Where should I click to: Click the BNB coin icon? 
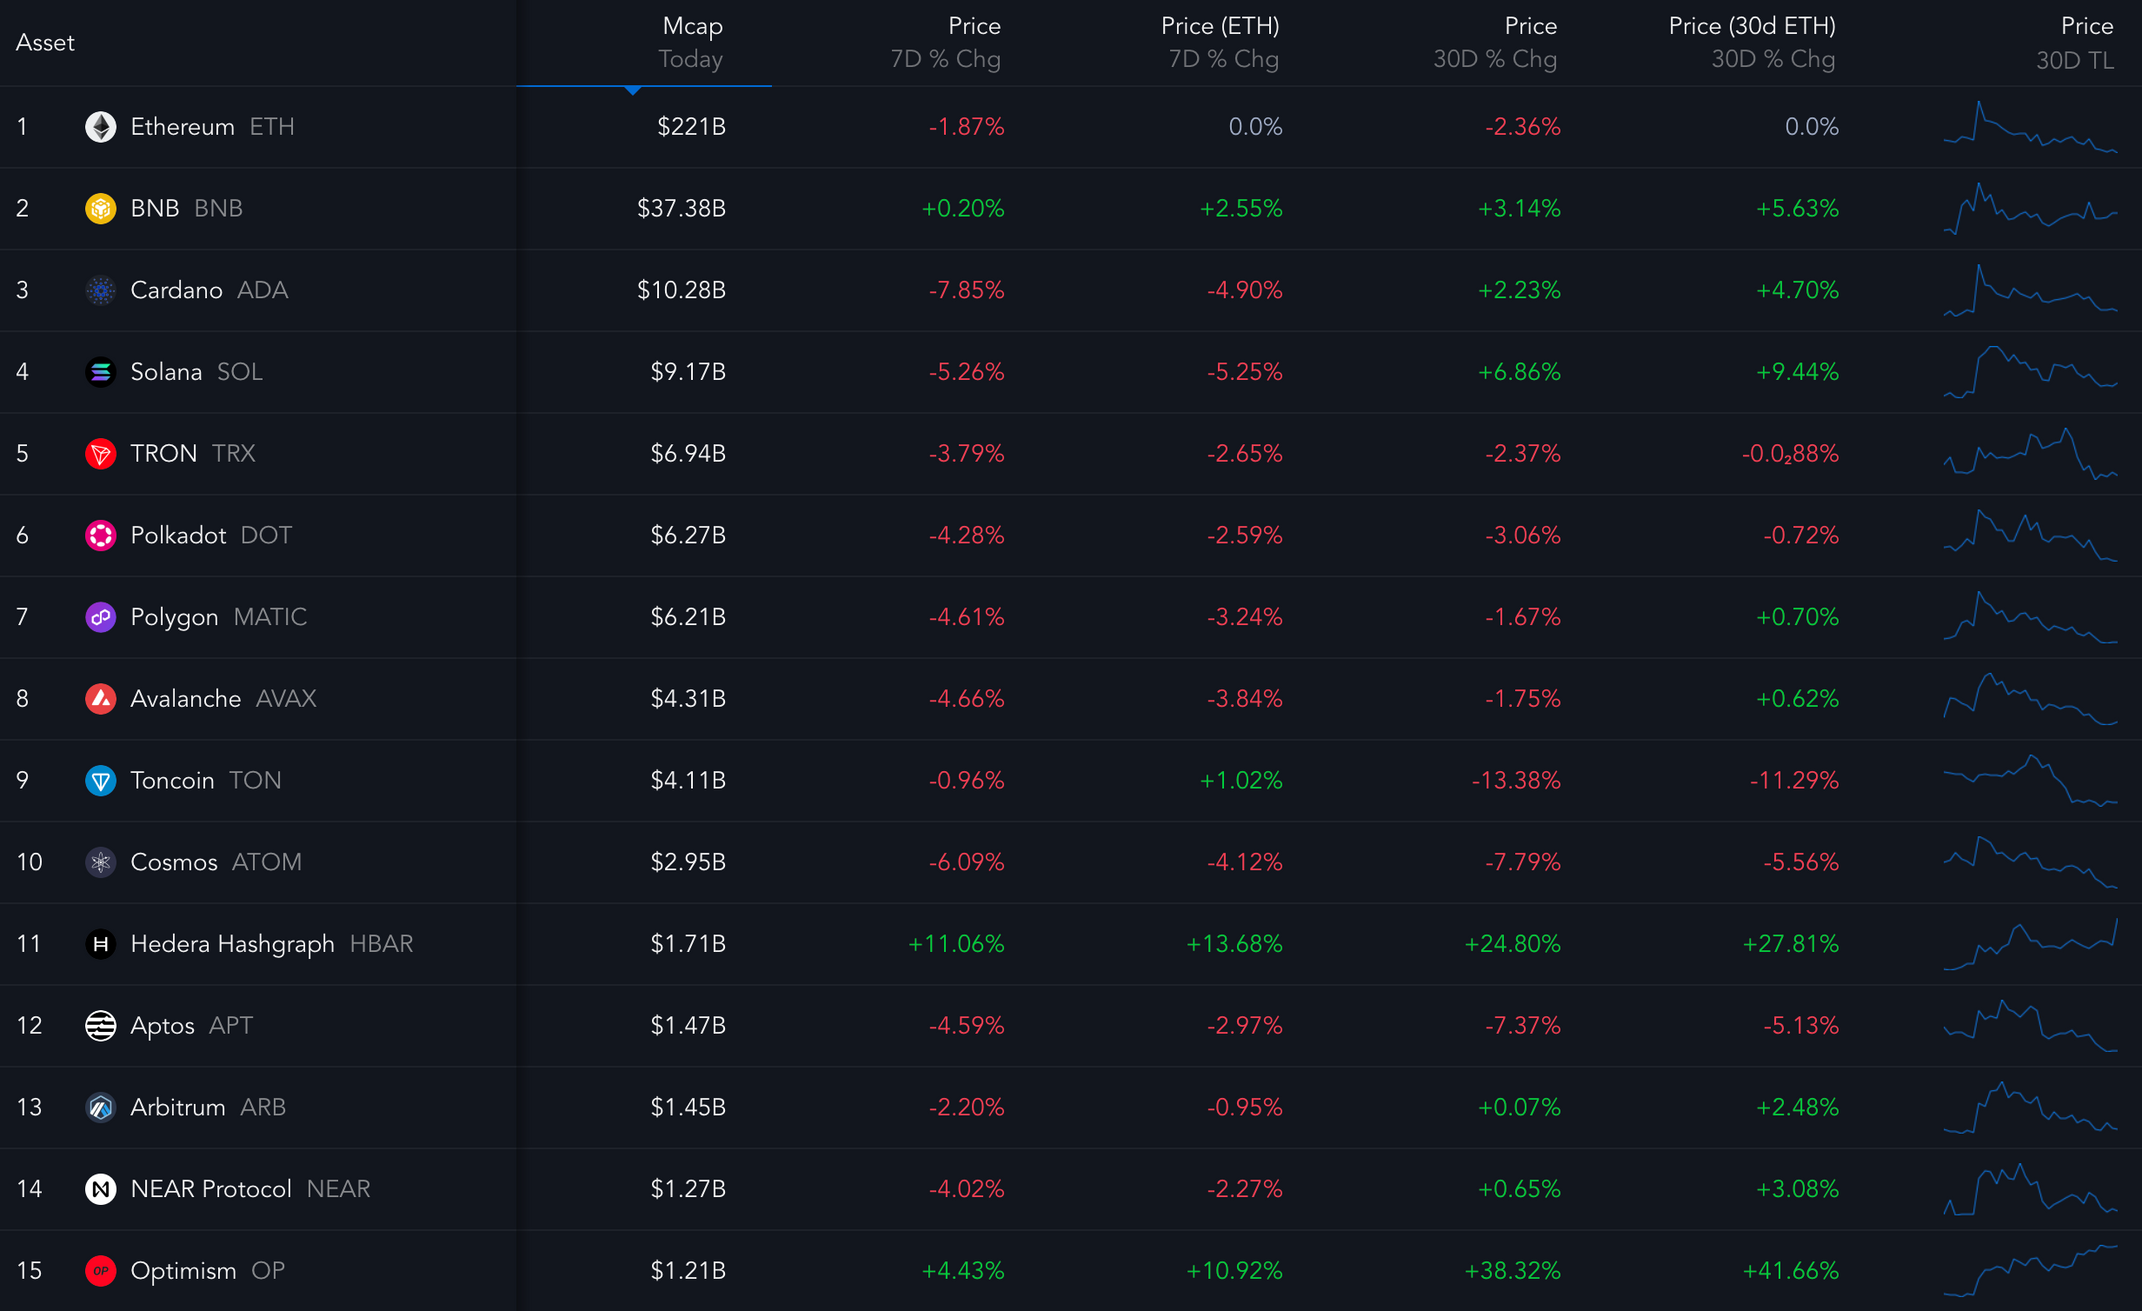click(x=100, y=208)
